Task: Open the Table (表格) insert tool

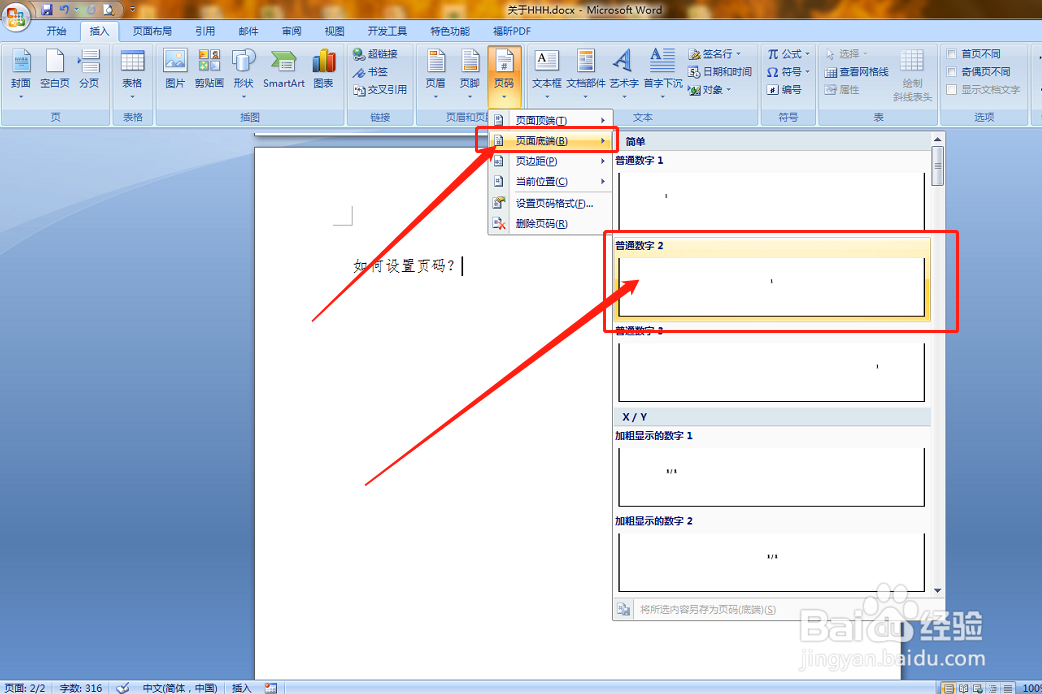Action: point(132,73)
